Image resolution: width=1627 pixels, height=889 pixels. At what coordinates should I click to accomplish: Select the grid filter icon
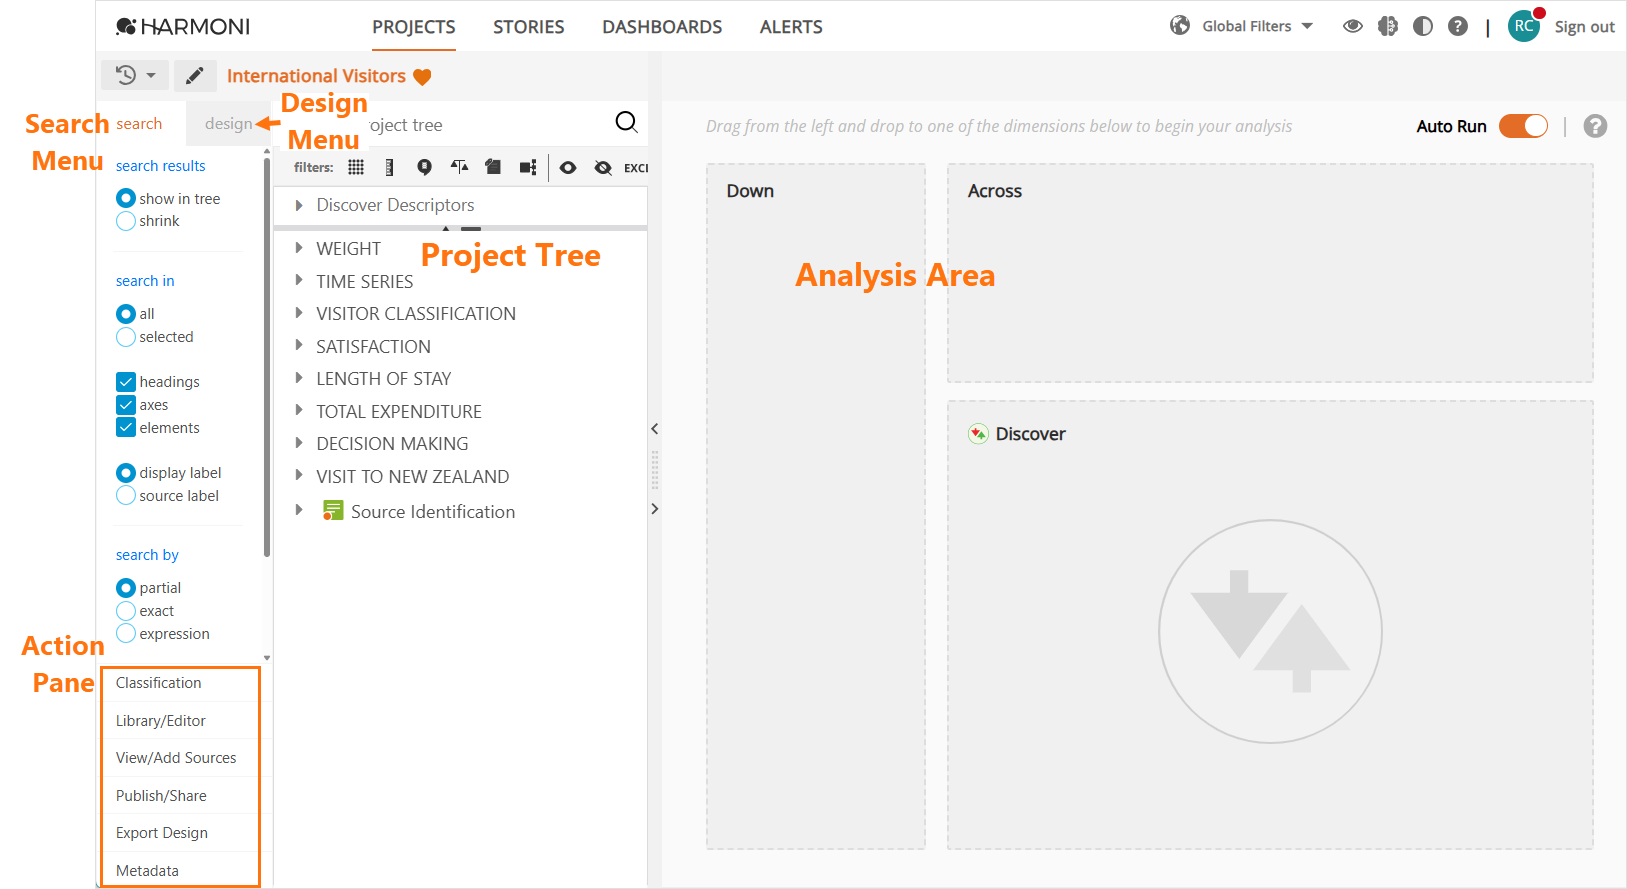tap(356, 167)
